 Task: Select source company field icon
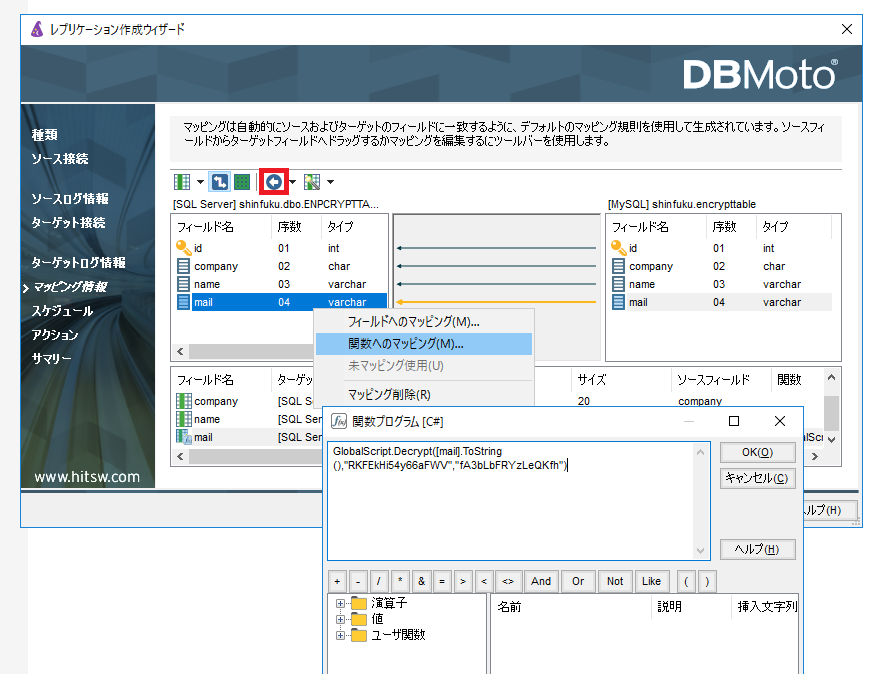[x=183, y=266]
